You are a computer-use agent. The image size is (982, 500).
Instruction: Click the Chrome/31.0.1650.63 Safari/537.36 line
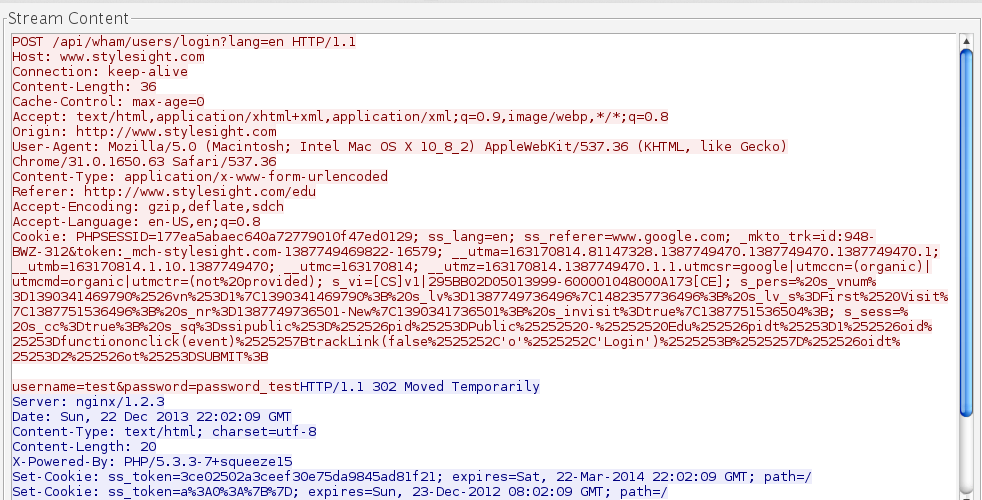[x=144, y=162]
